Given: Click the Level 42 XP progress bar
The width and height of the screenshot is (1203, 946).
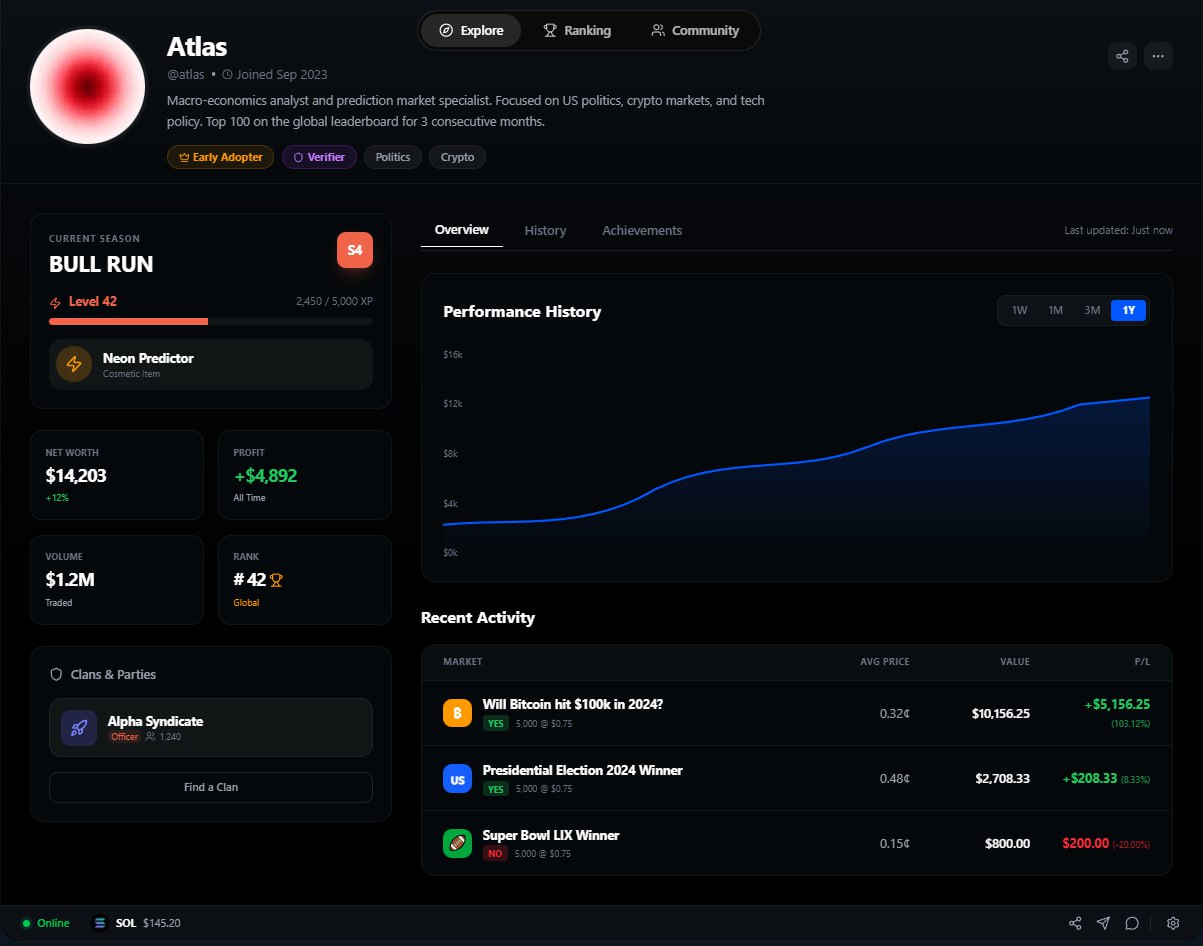Looking at the screenshot, I should point(211,321).
